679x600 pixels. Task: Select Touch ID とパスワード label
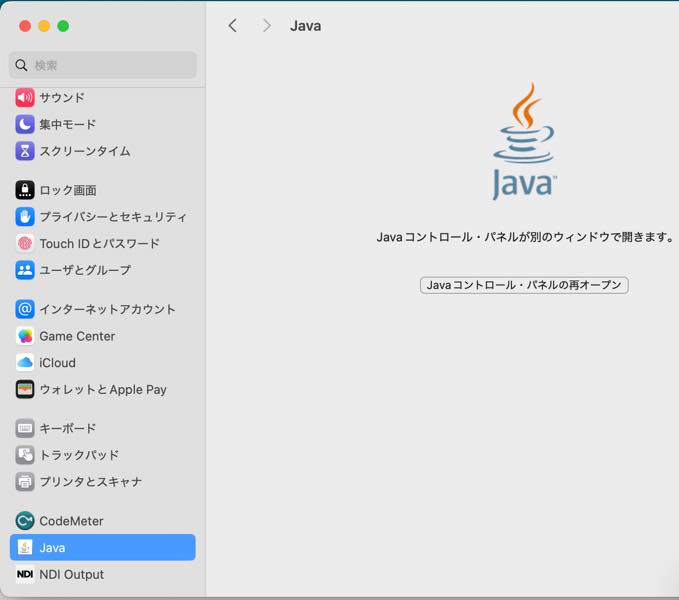tap(100, 243)
